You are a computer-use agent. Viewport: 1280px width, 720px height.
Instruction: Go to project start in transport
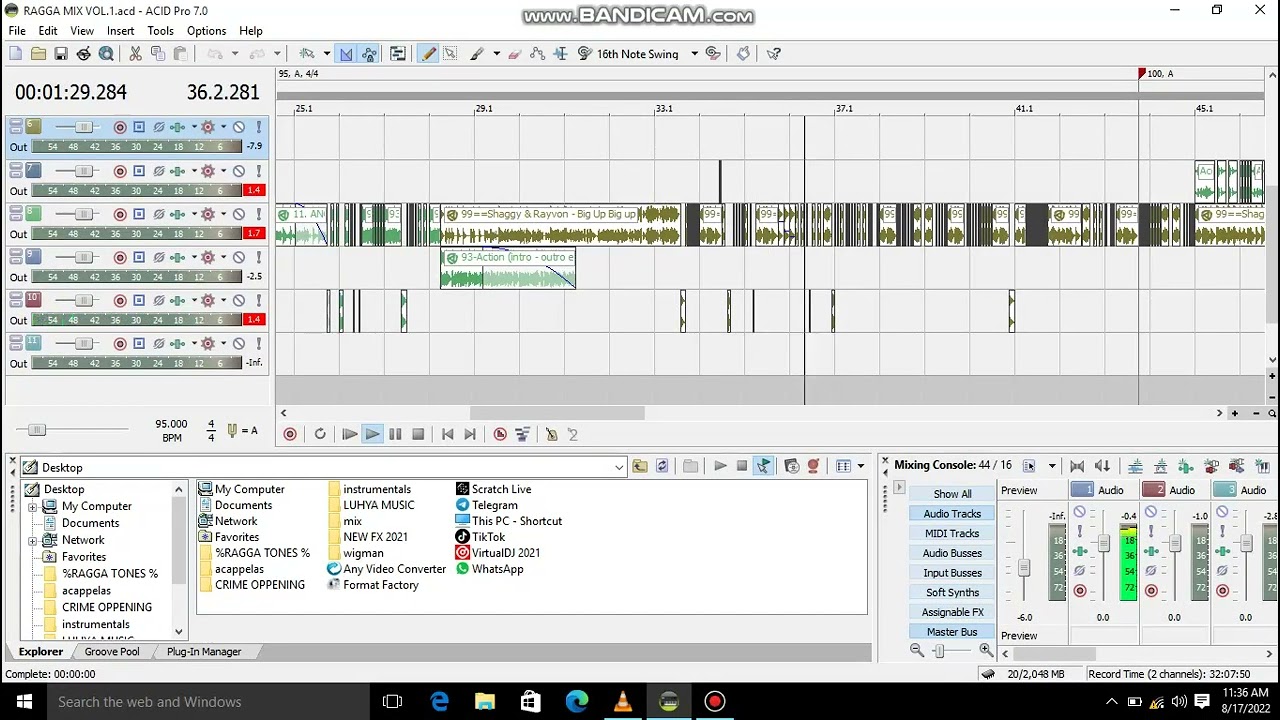[x=447, y=434]
